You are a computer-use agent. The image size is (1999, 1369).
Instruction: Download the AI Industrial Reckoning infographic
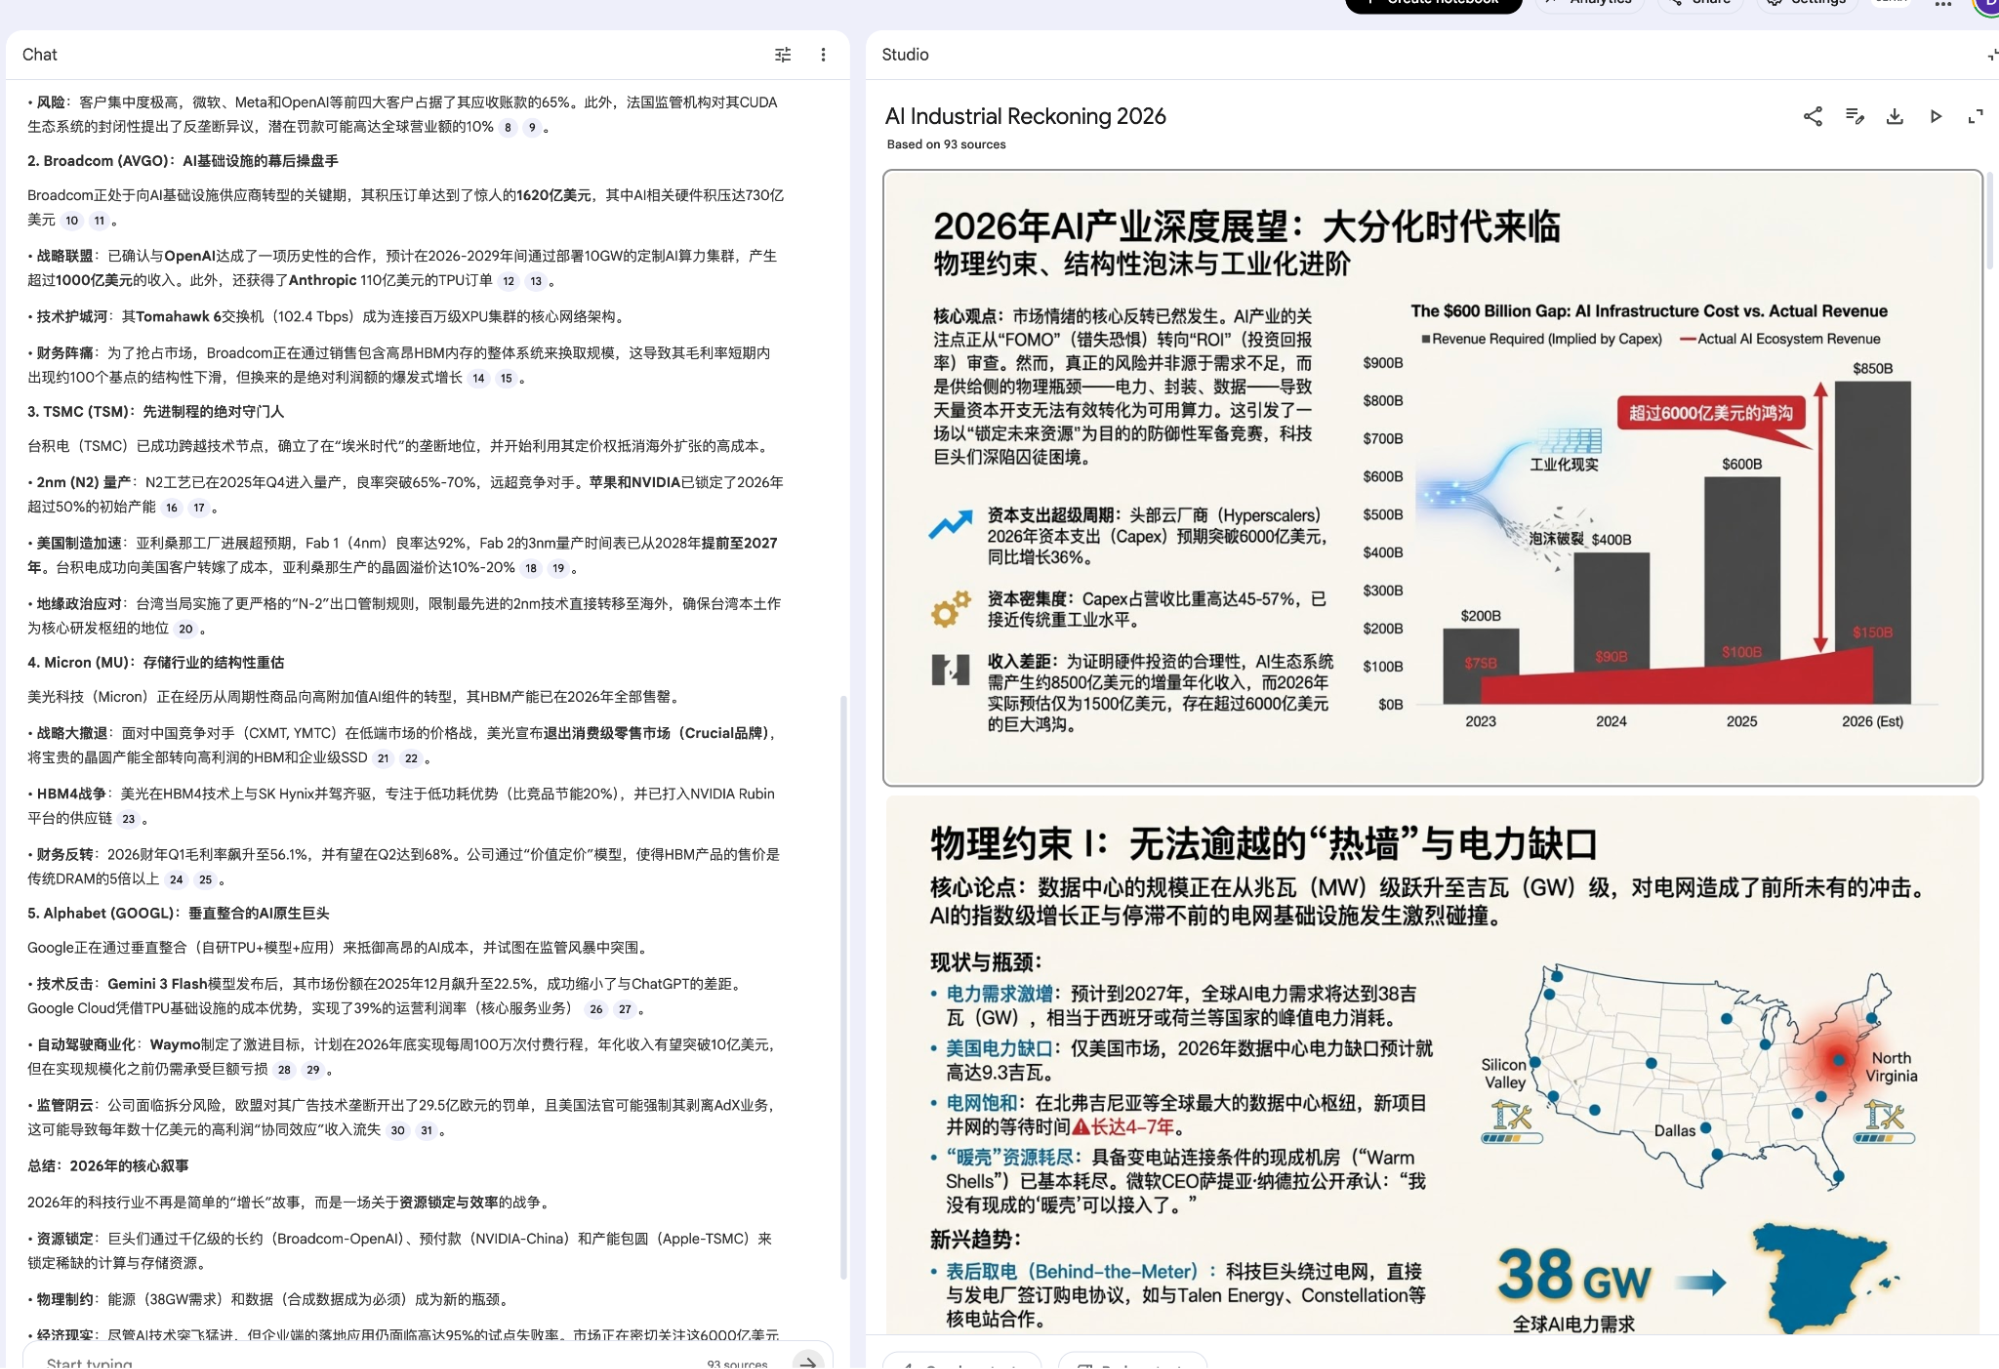coord(1894,116)
